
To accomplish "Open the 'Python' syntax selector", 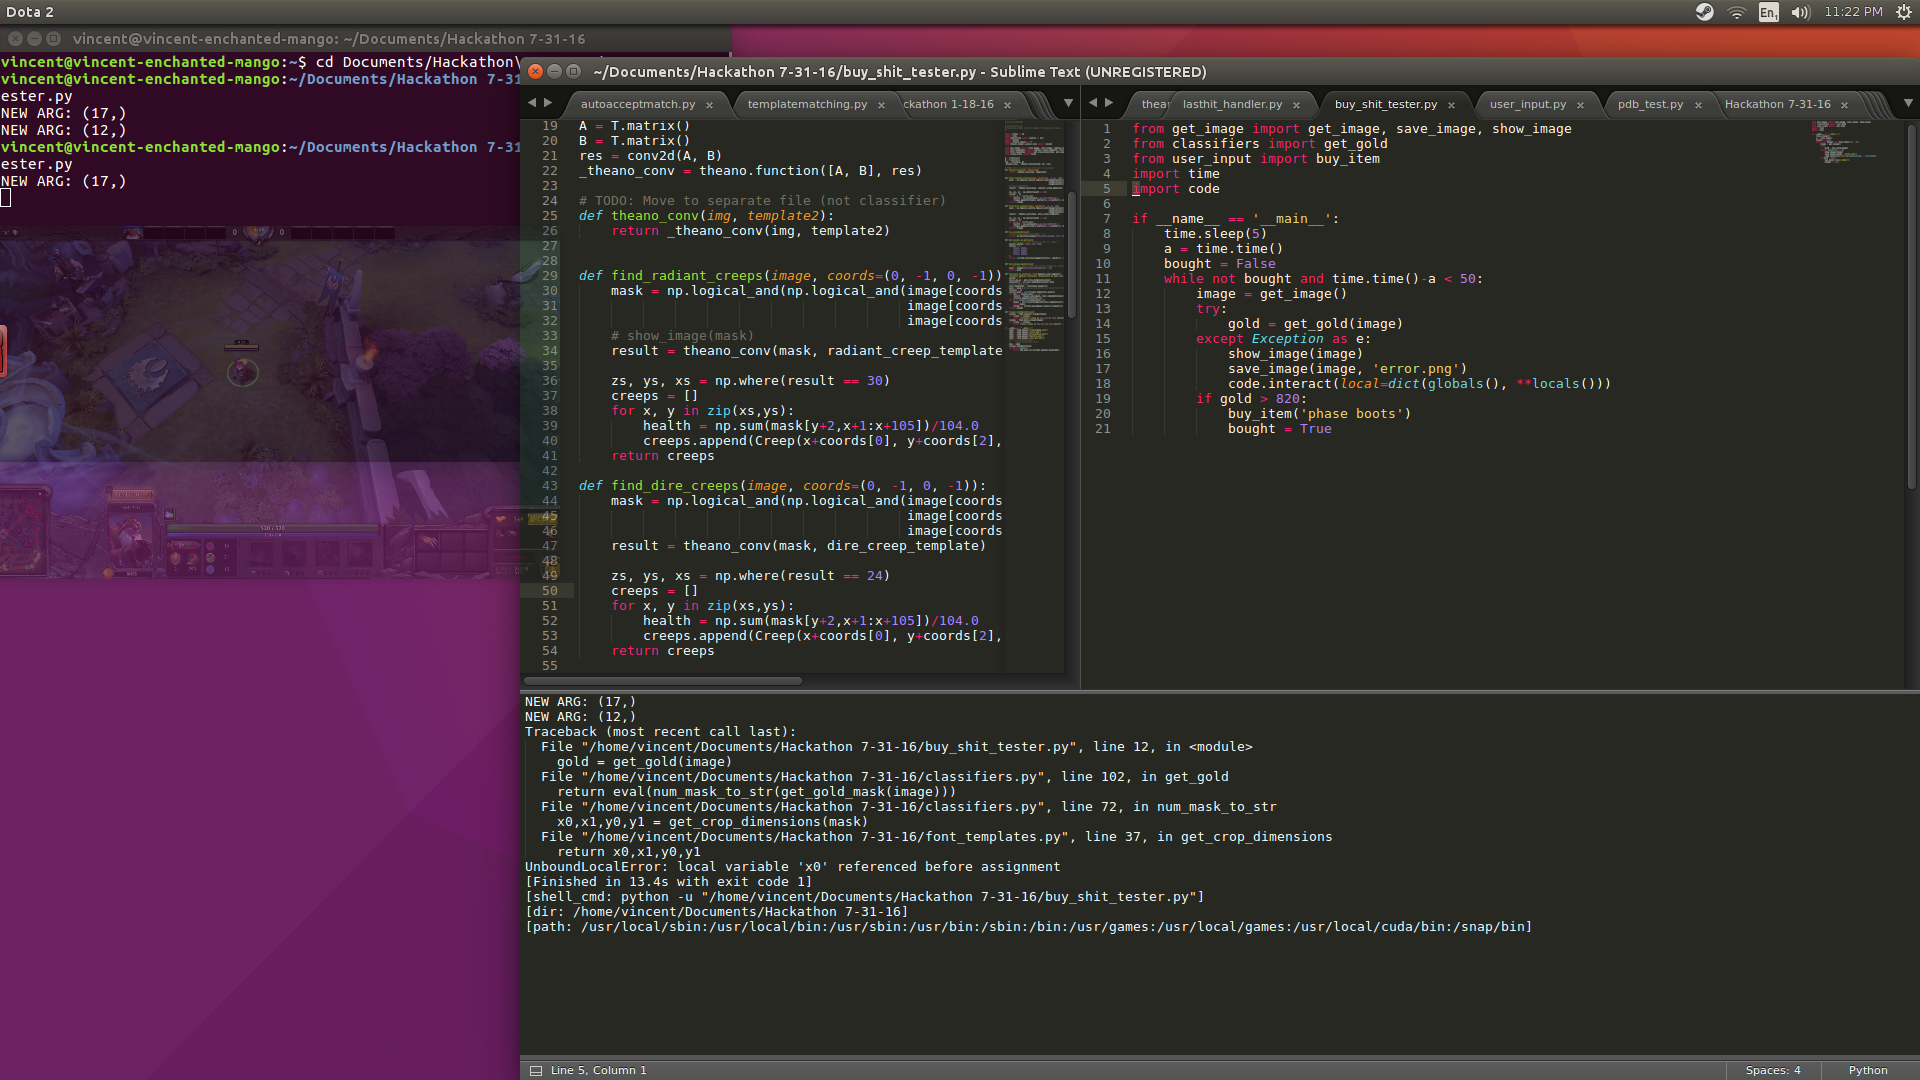I will point(1868,1070).
